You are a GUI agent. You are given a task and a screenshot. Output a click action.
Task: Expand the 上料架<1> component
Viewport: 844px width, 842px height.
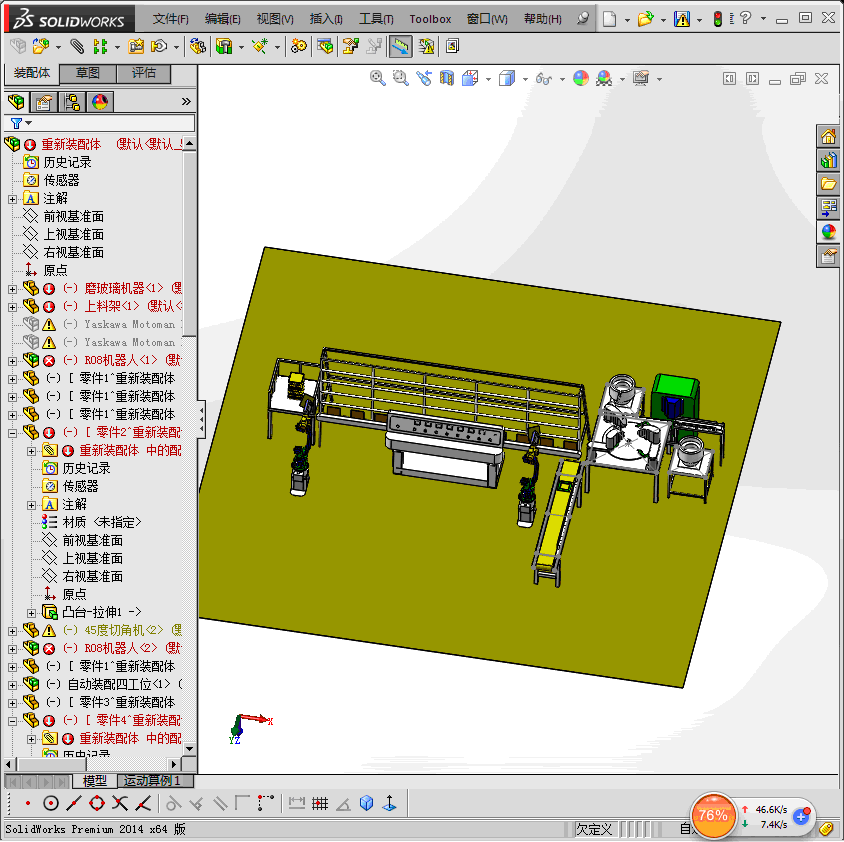coord(12,307)
